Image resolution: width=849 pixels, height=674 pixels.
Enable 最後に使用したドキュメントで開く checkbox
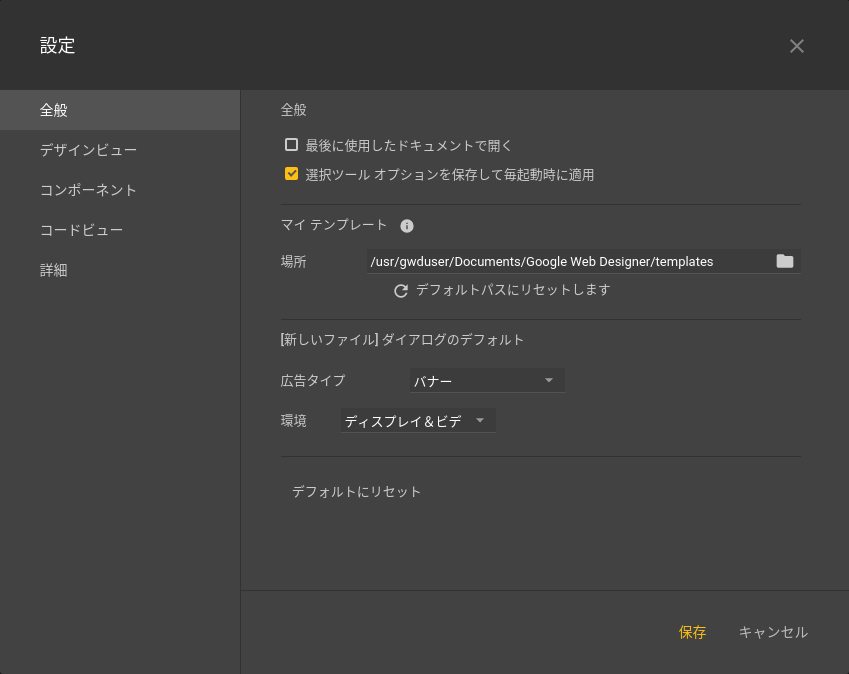[291, 145]
